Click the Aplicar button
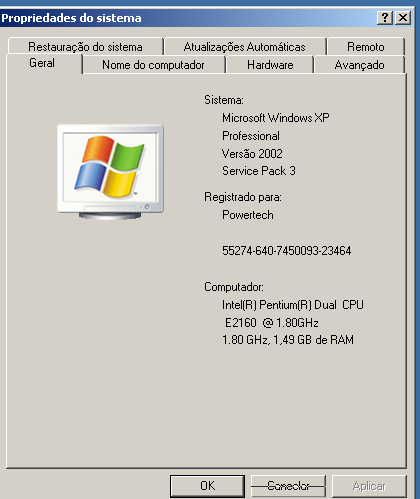420x499 pixels. click(369, 486)
